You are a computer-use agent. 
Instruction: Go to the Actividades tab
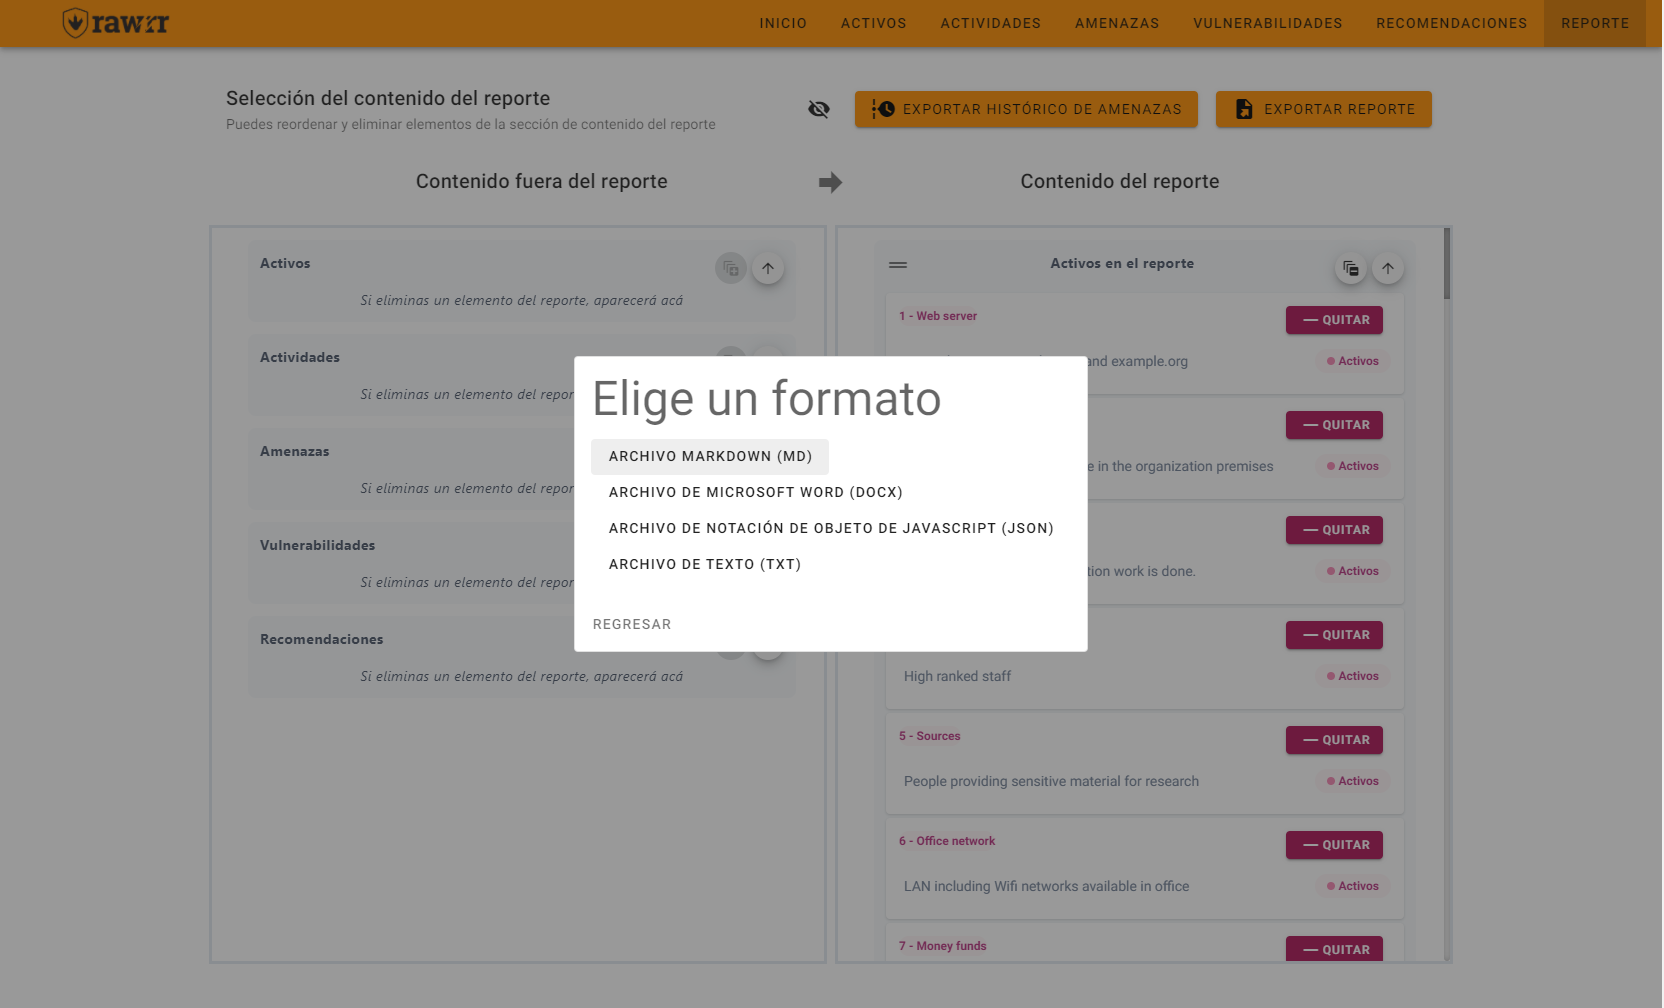click(991, 23)
